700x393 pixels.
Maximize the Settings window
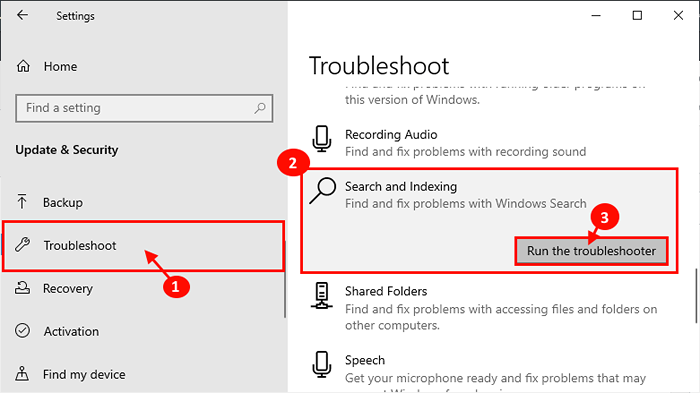point(637,16)
